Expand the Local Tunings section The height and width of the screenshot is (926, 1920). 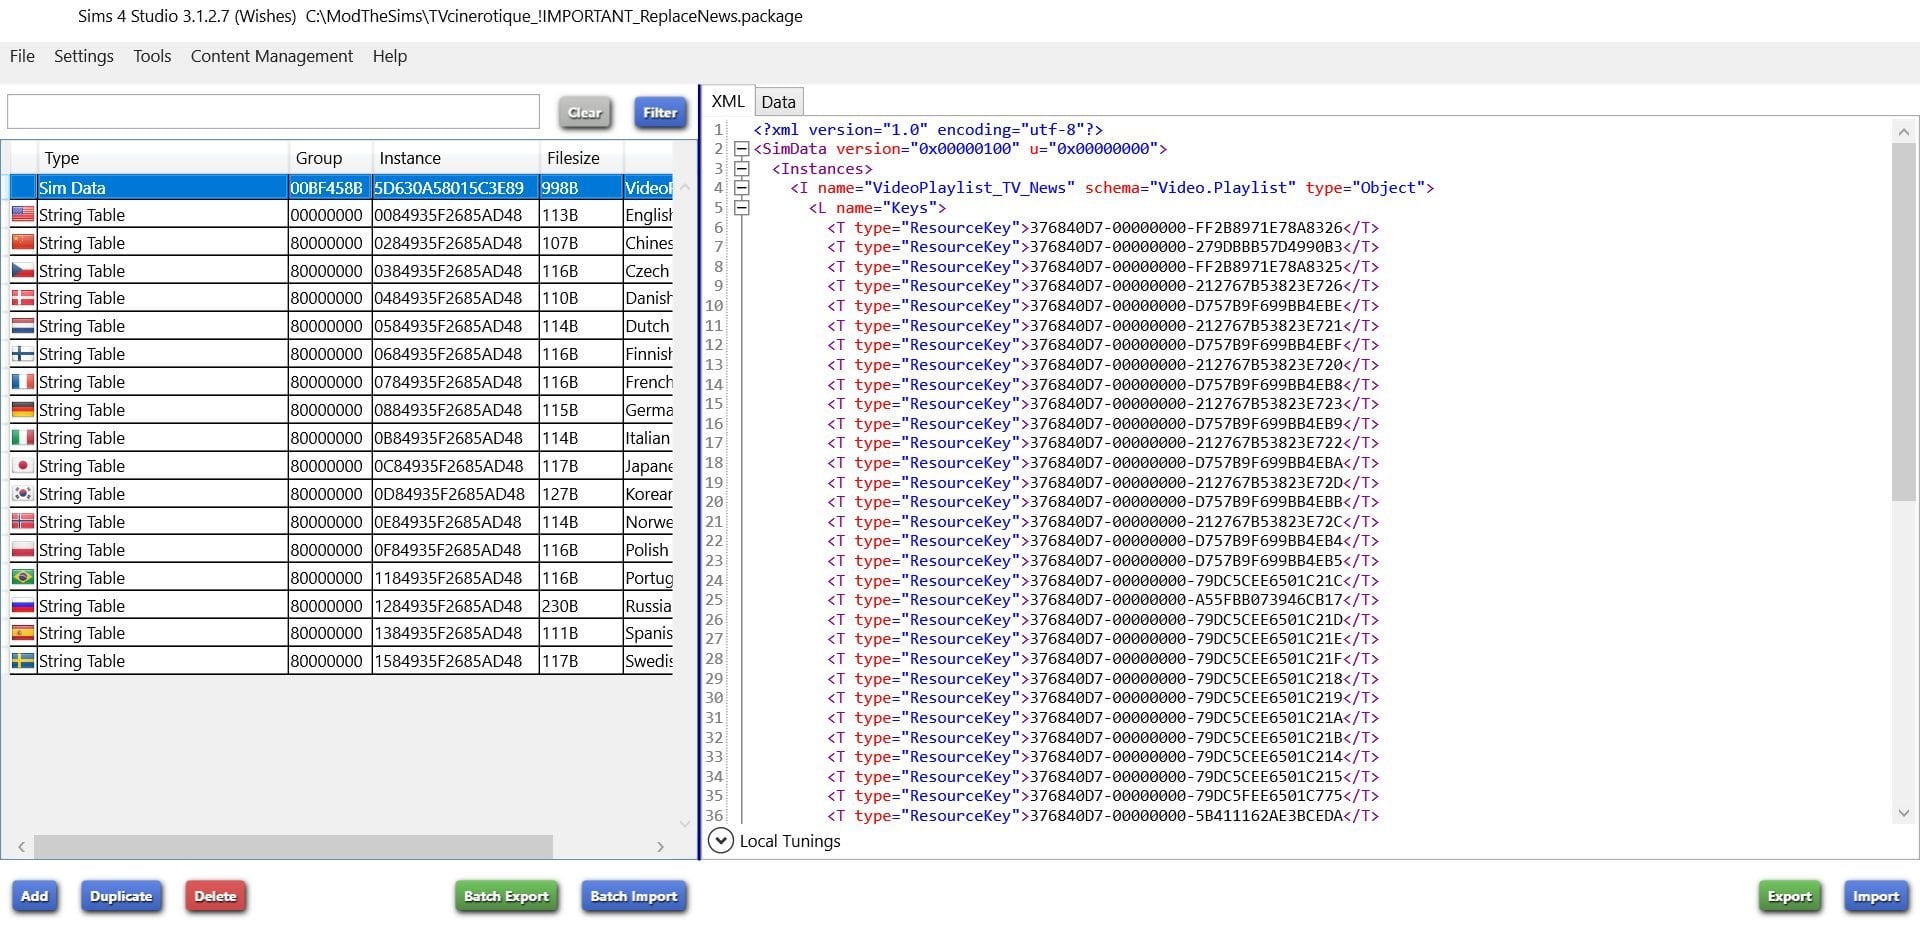720,840
